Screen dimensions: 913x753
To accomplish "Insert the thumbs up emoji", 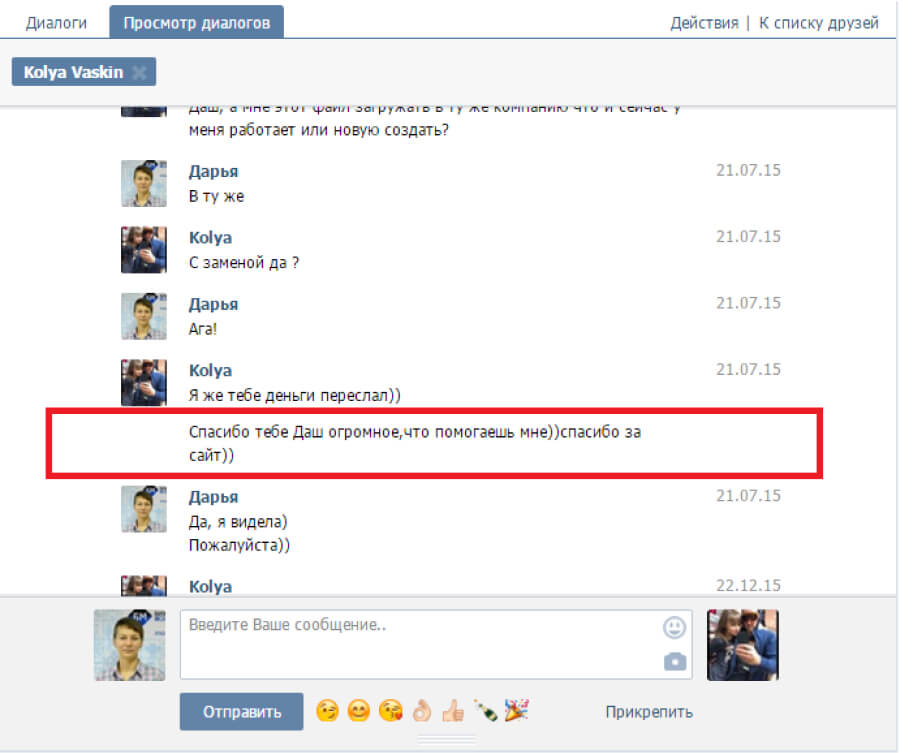I will point(454,711).
